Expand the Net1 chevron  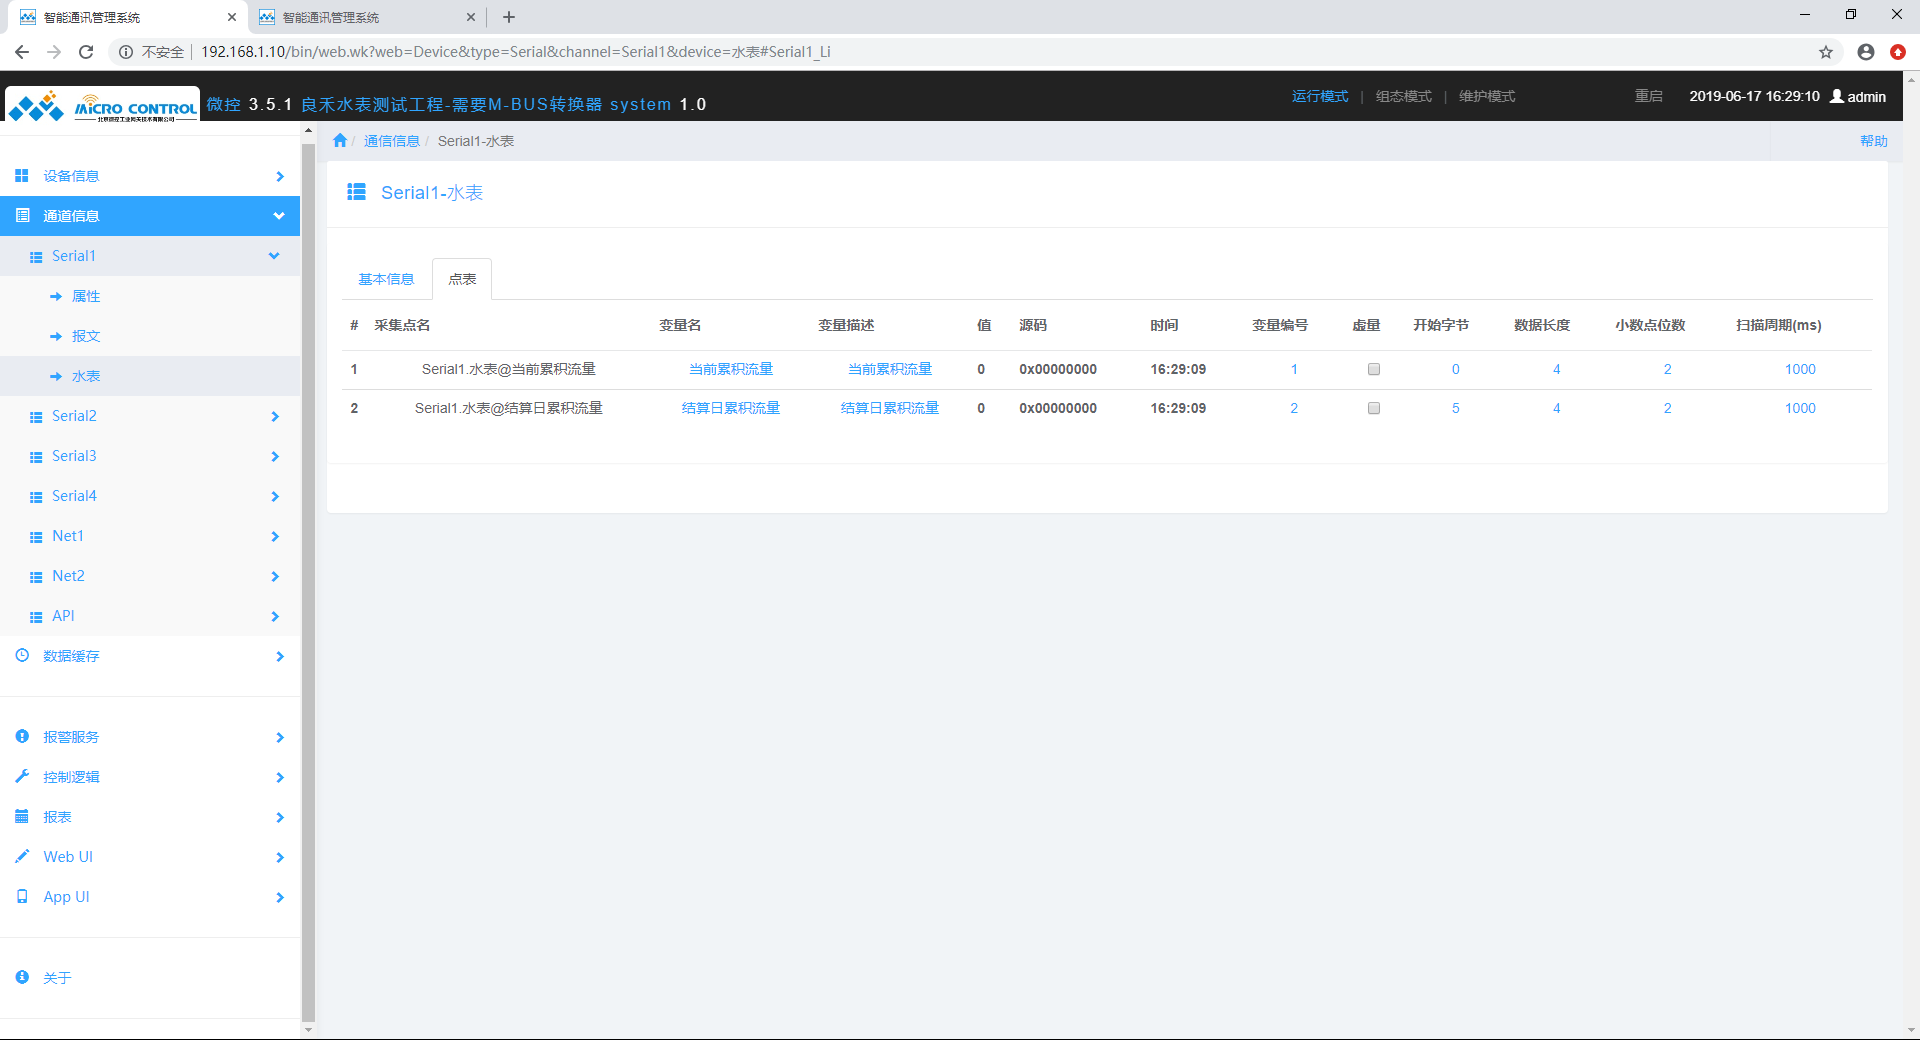click(x=275, y=537)
